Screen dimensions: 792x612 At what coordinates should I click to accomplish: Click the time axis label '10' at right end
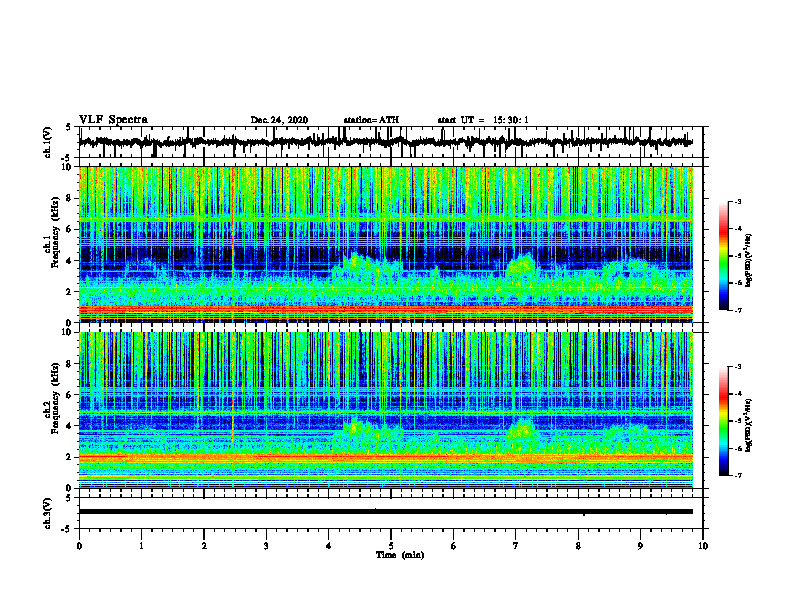tap(703, 546)
